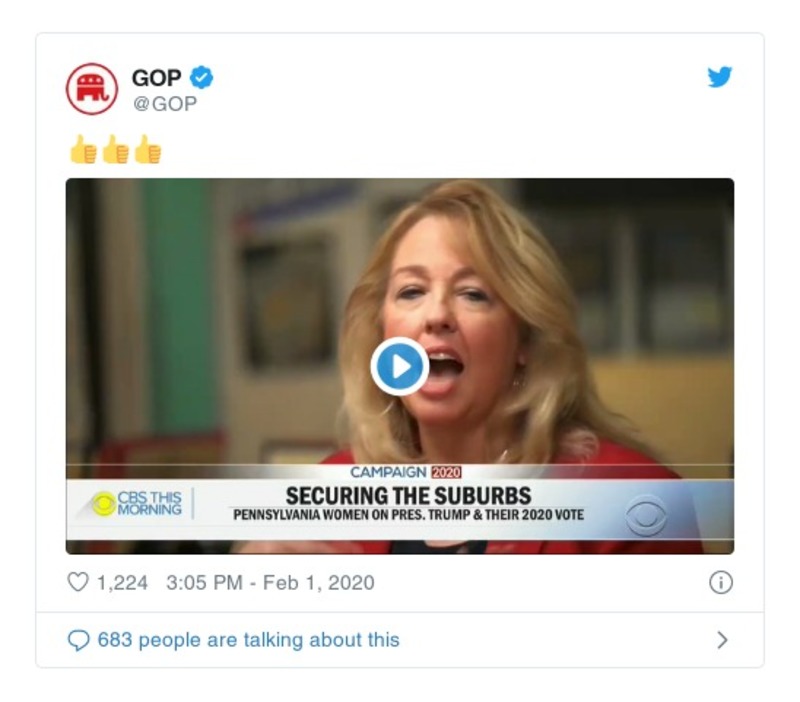Open "683 people are talking about this"

(248, 640)
